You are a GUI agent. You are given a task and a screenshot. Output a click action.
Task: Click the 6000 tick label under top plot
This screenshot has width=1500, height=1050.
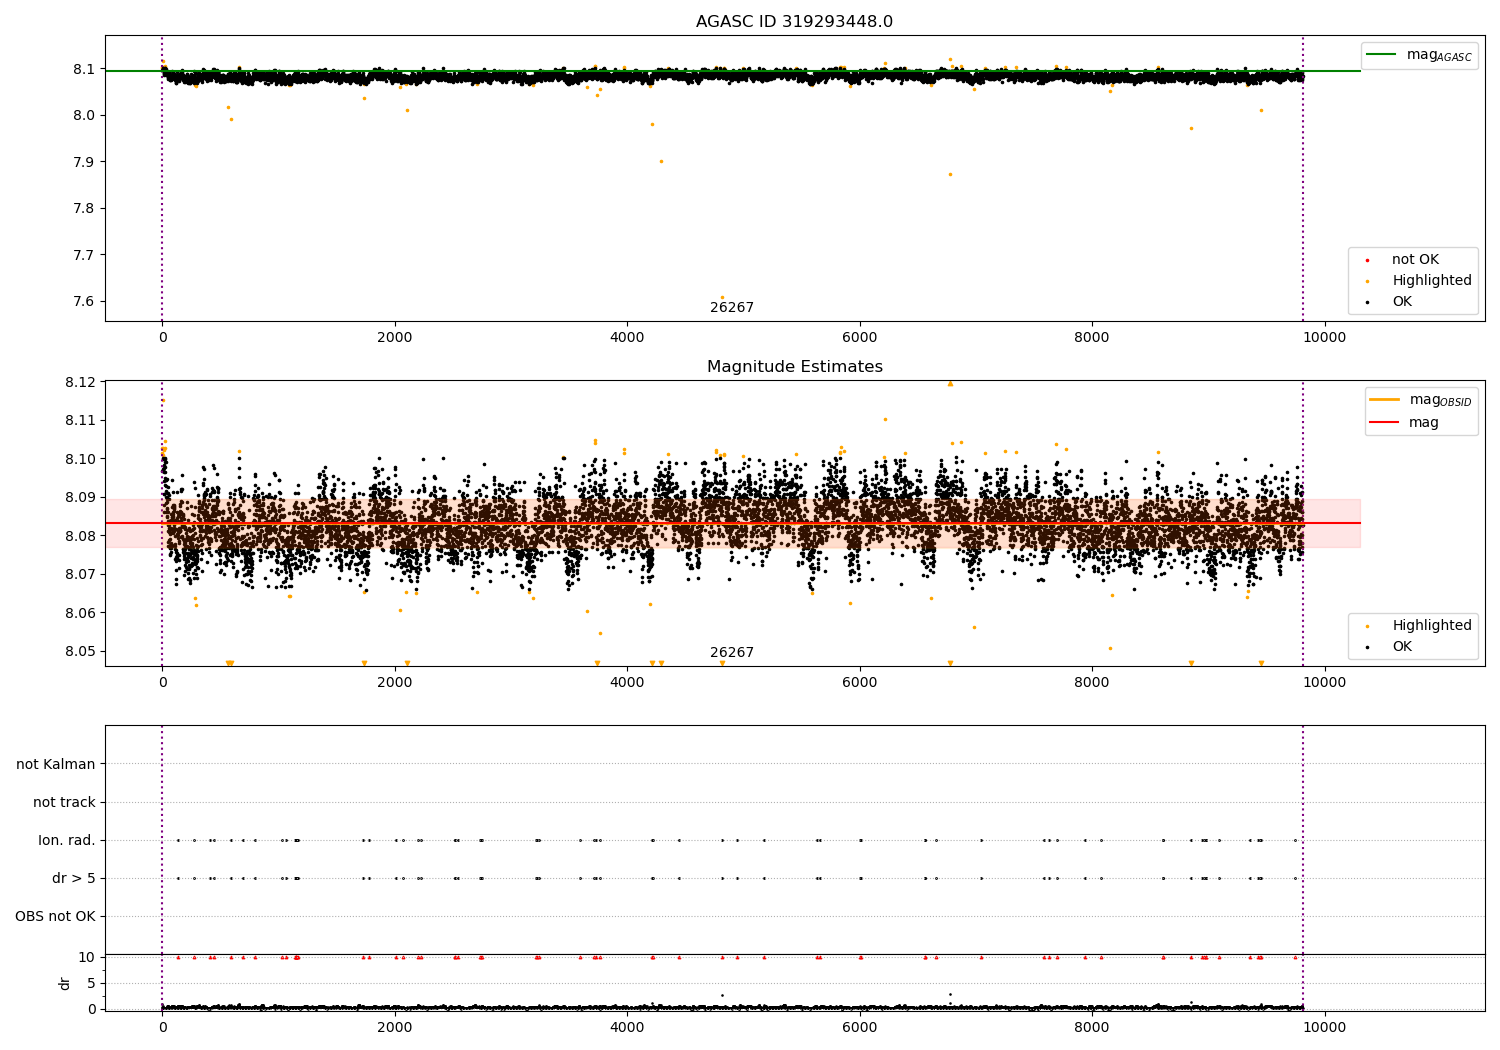860,338
